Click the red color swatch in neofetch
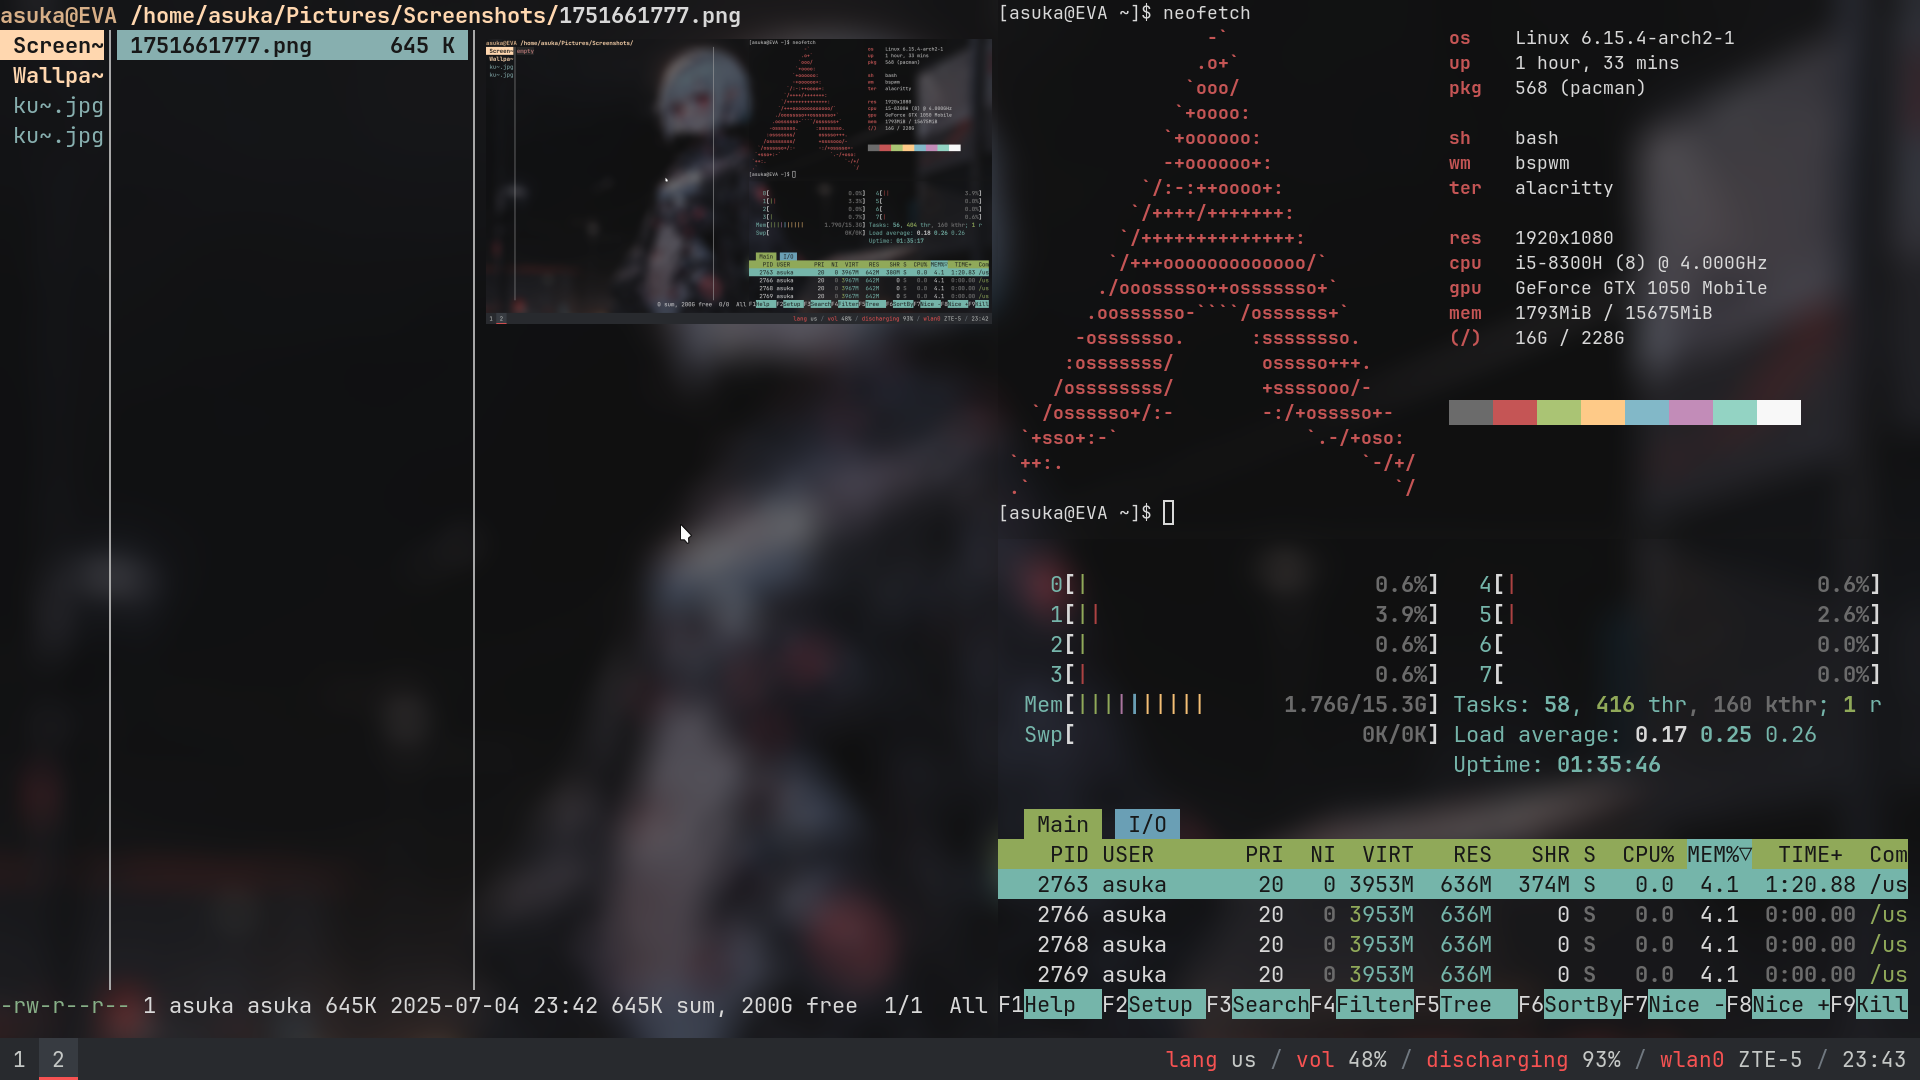This screenshot has height=1080, width=1920. pyautogui.click(x=1514, y=413)
